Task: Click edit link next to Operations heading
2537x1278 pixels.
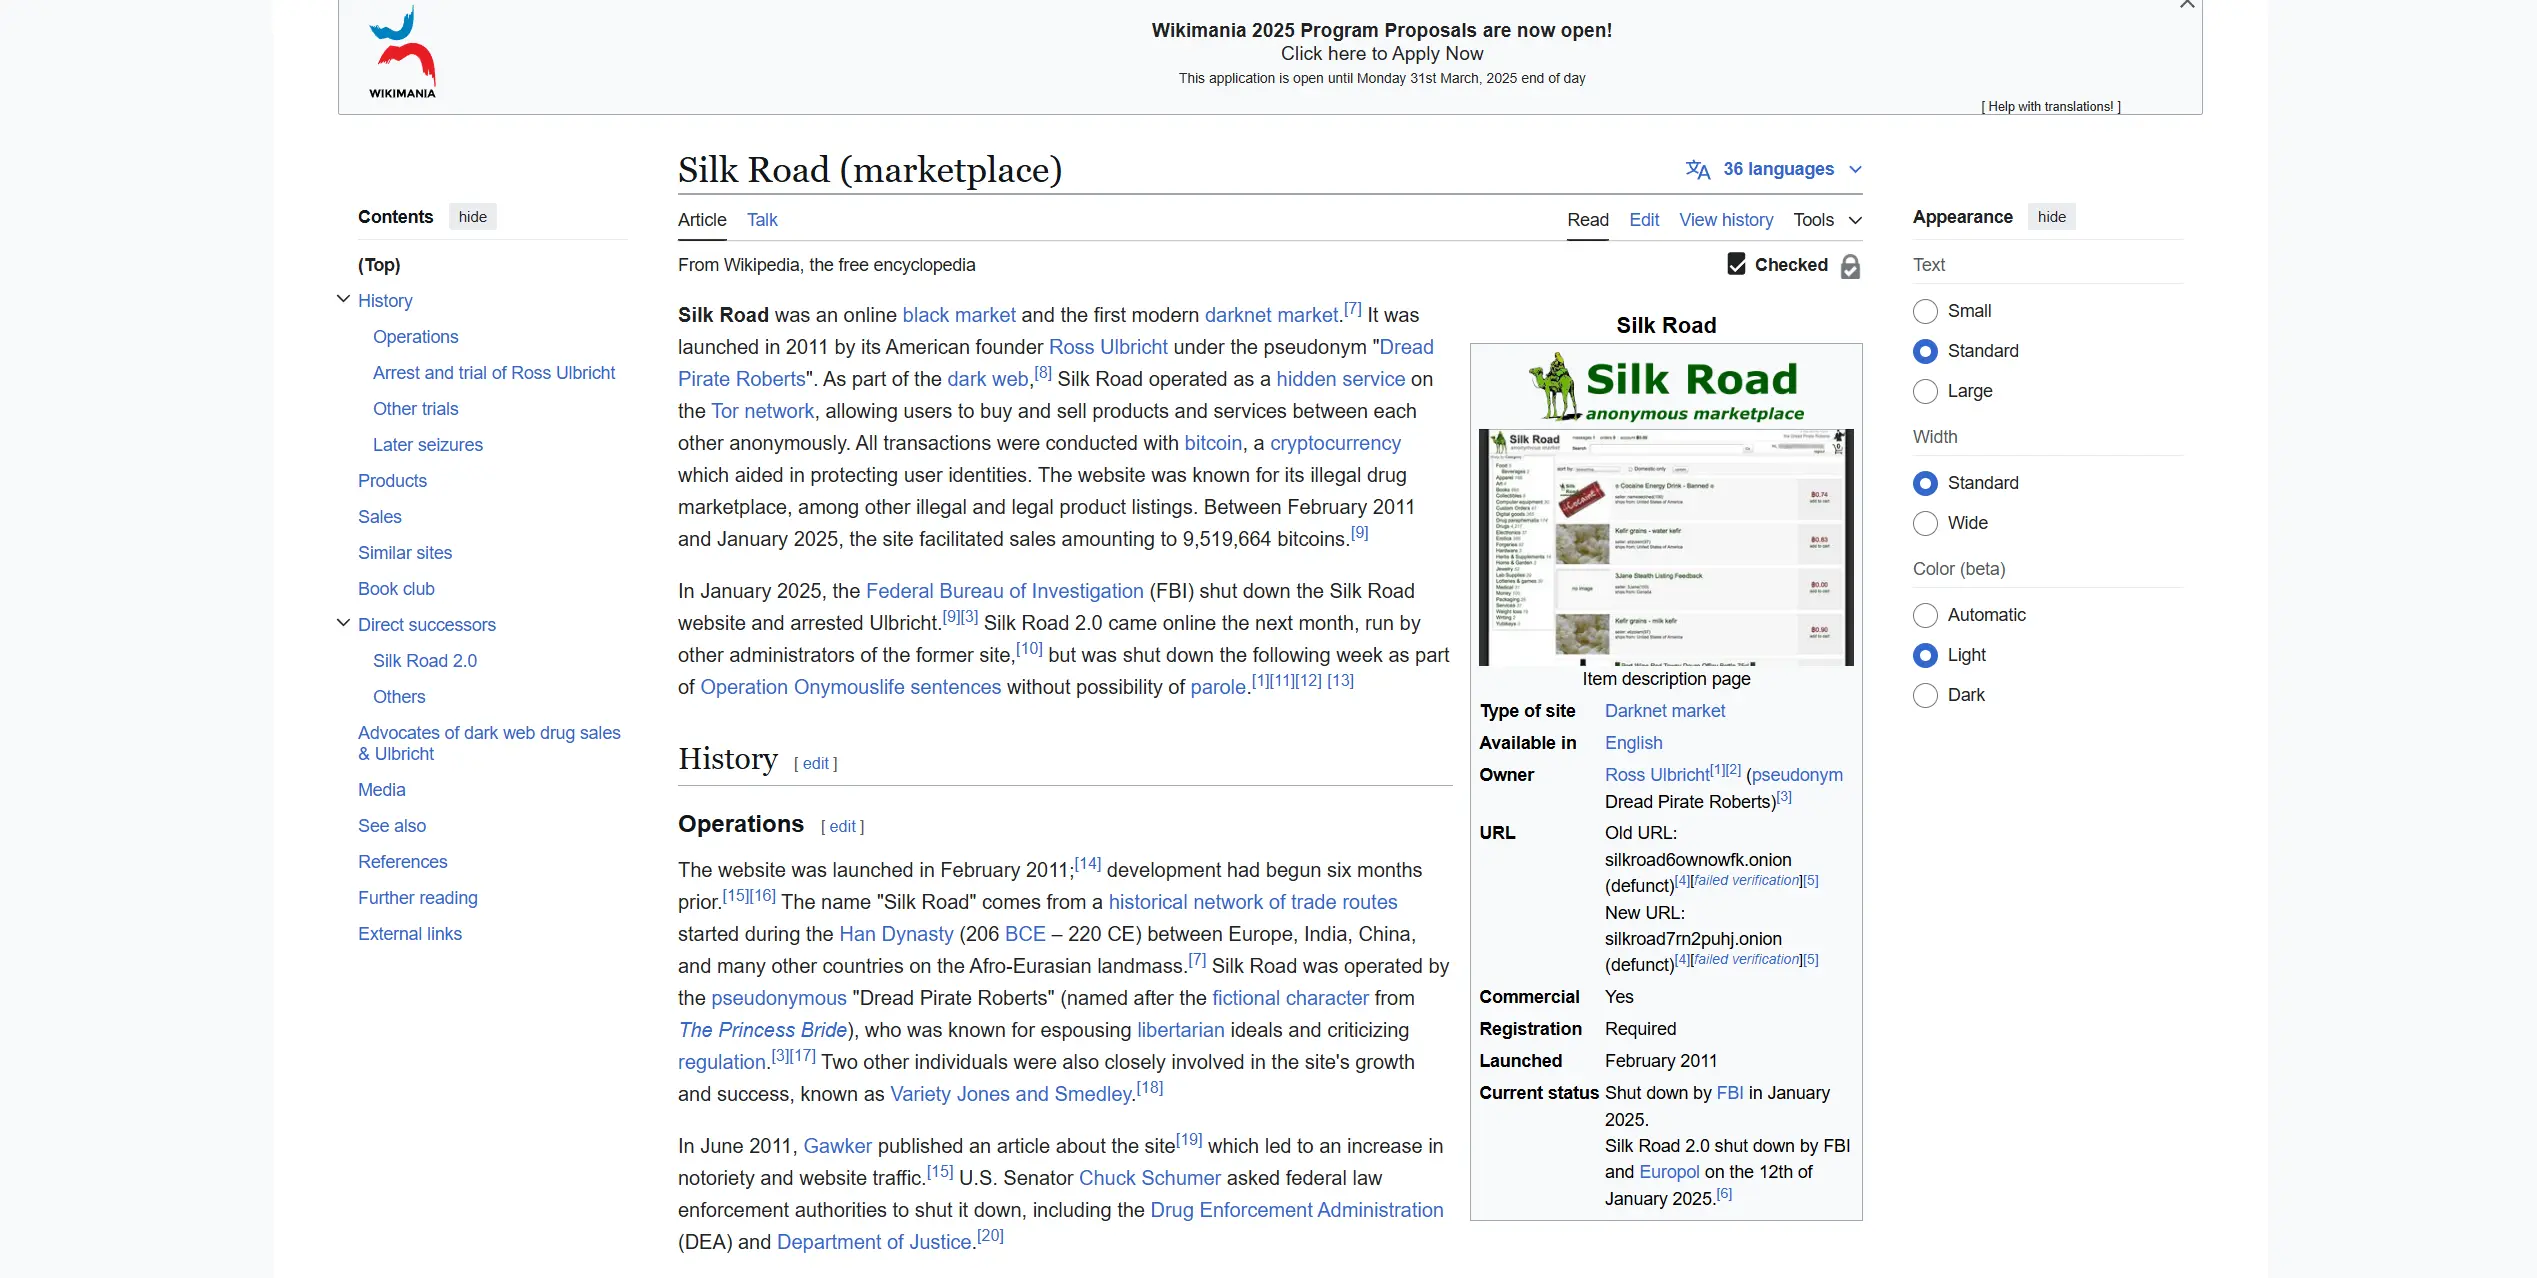Action: [842, 826]
